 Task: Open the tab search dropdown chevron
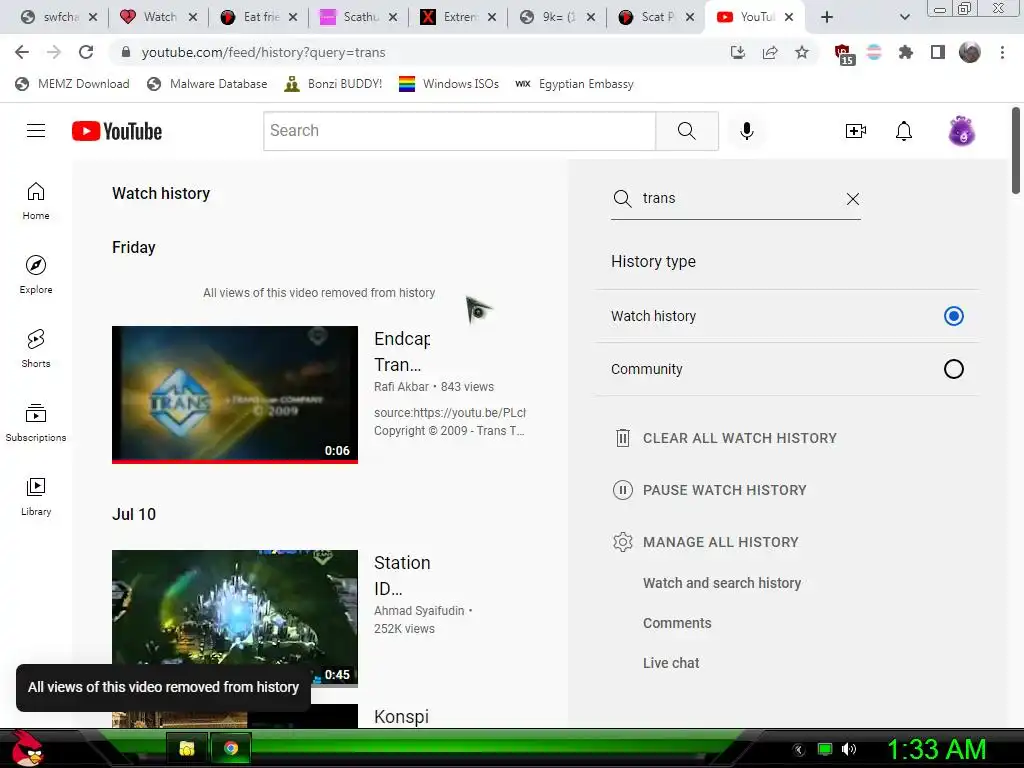(x=904, y=17)
